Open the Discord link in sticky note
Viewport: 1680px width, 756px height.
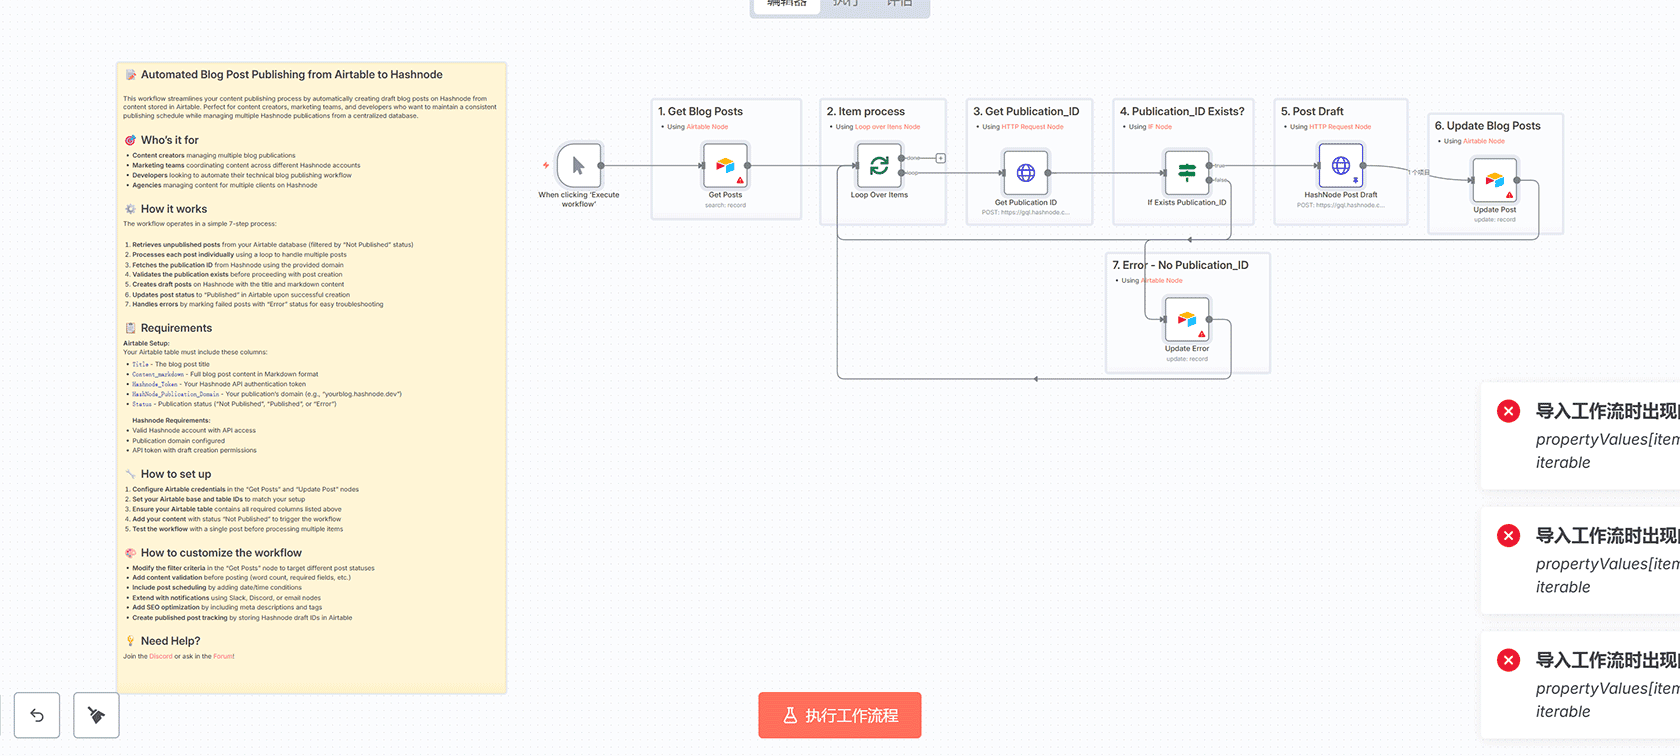160,657
